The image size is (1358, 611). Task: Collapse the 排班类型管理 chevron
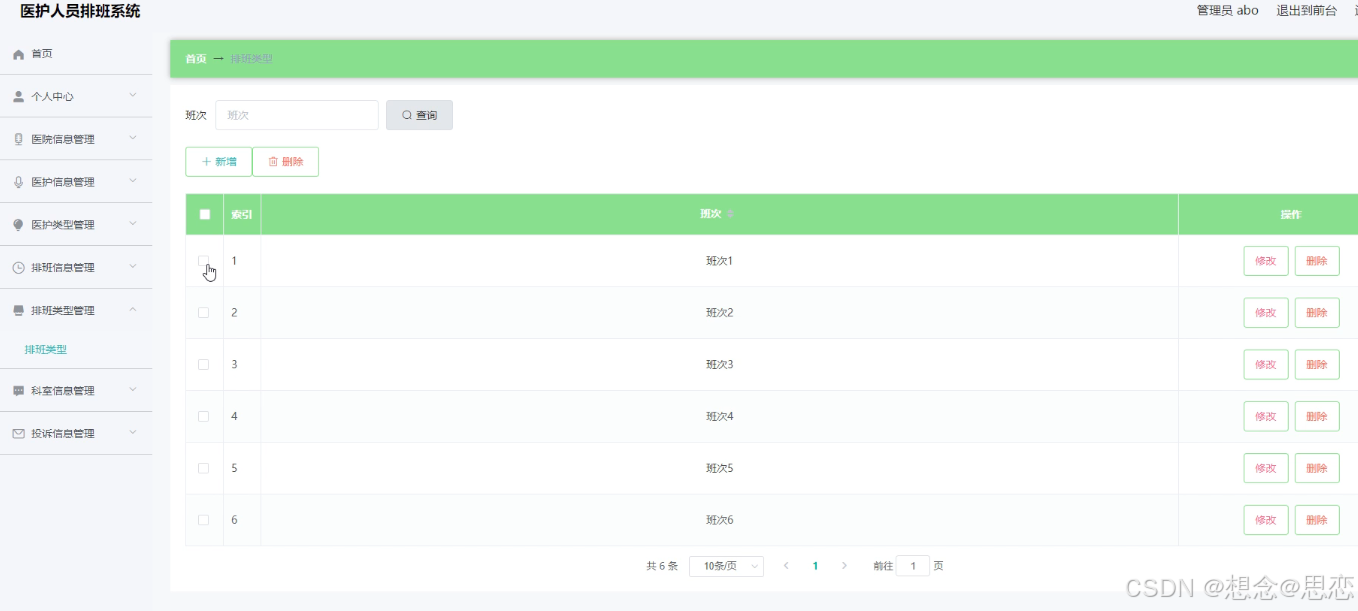pyautogui.click(x=133, y=310)
